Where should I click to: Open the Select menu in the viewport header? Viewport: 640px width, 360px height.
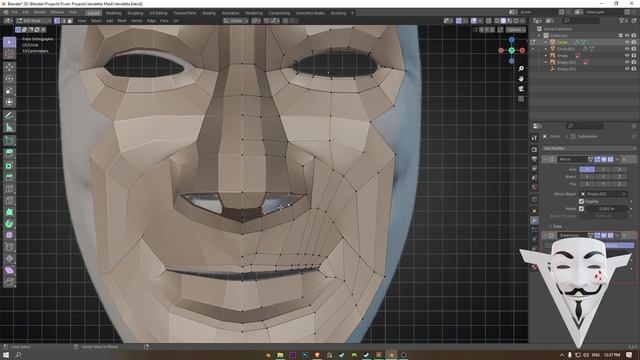tap(96, 20)
